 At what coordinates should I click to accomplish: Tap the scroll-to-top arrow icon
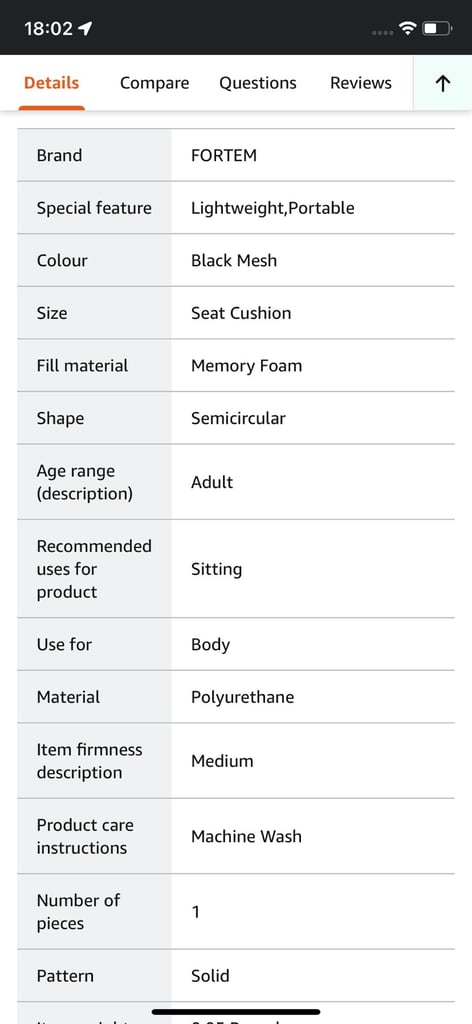443,83
